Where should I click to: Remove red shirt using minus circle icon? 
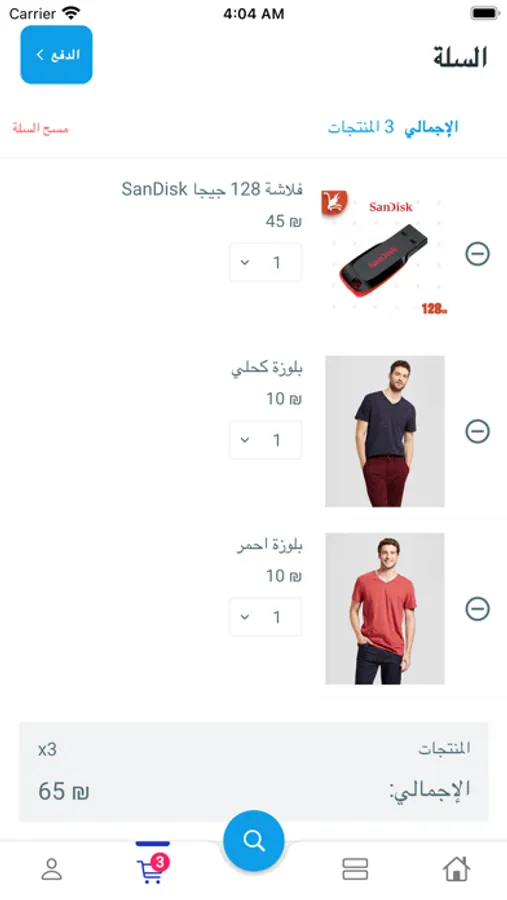477,608
